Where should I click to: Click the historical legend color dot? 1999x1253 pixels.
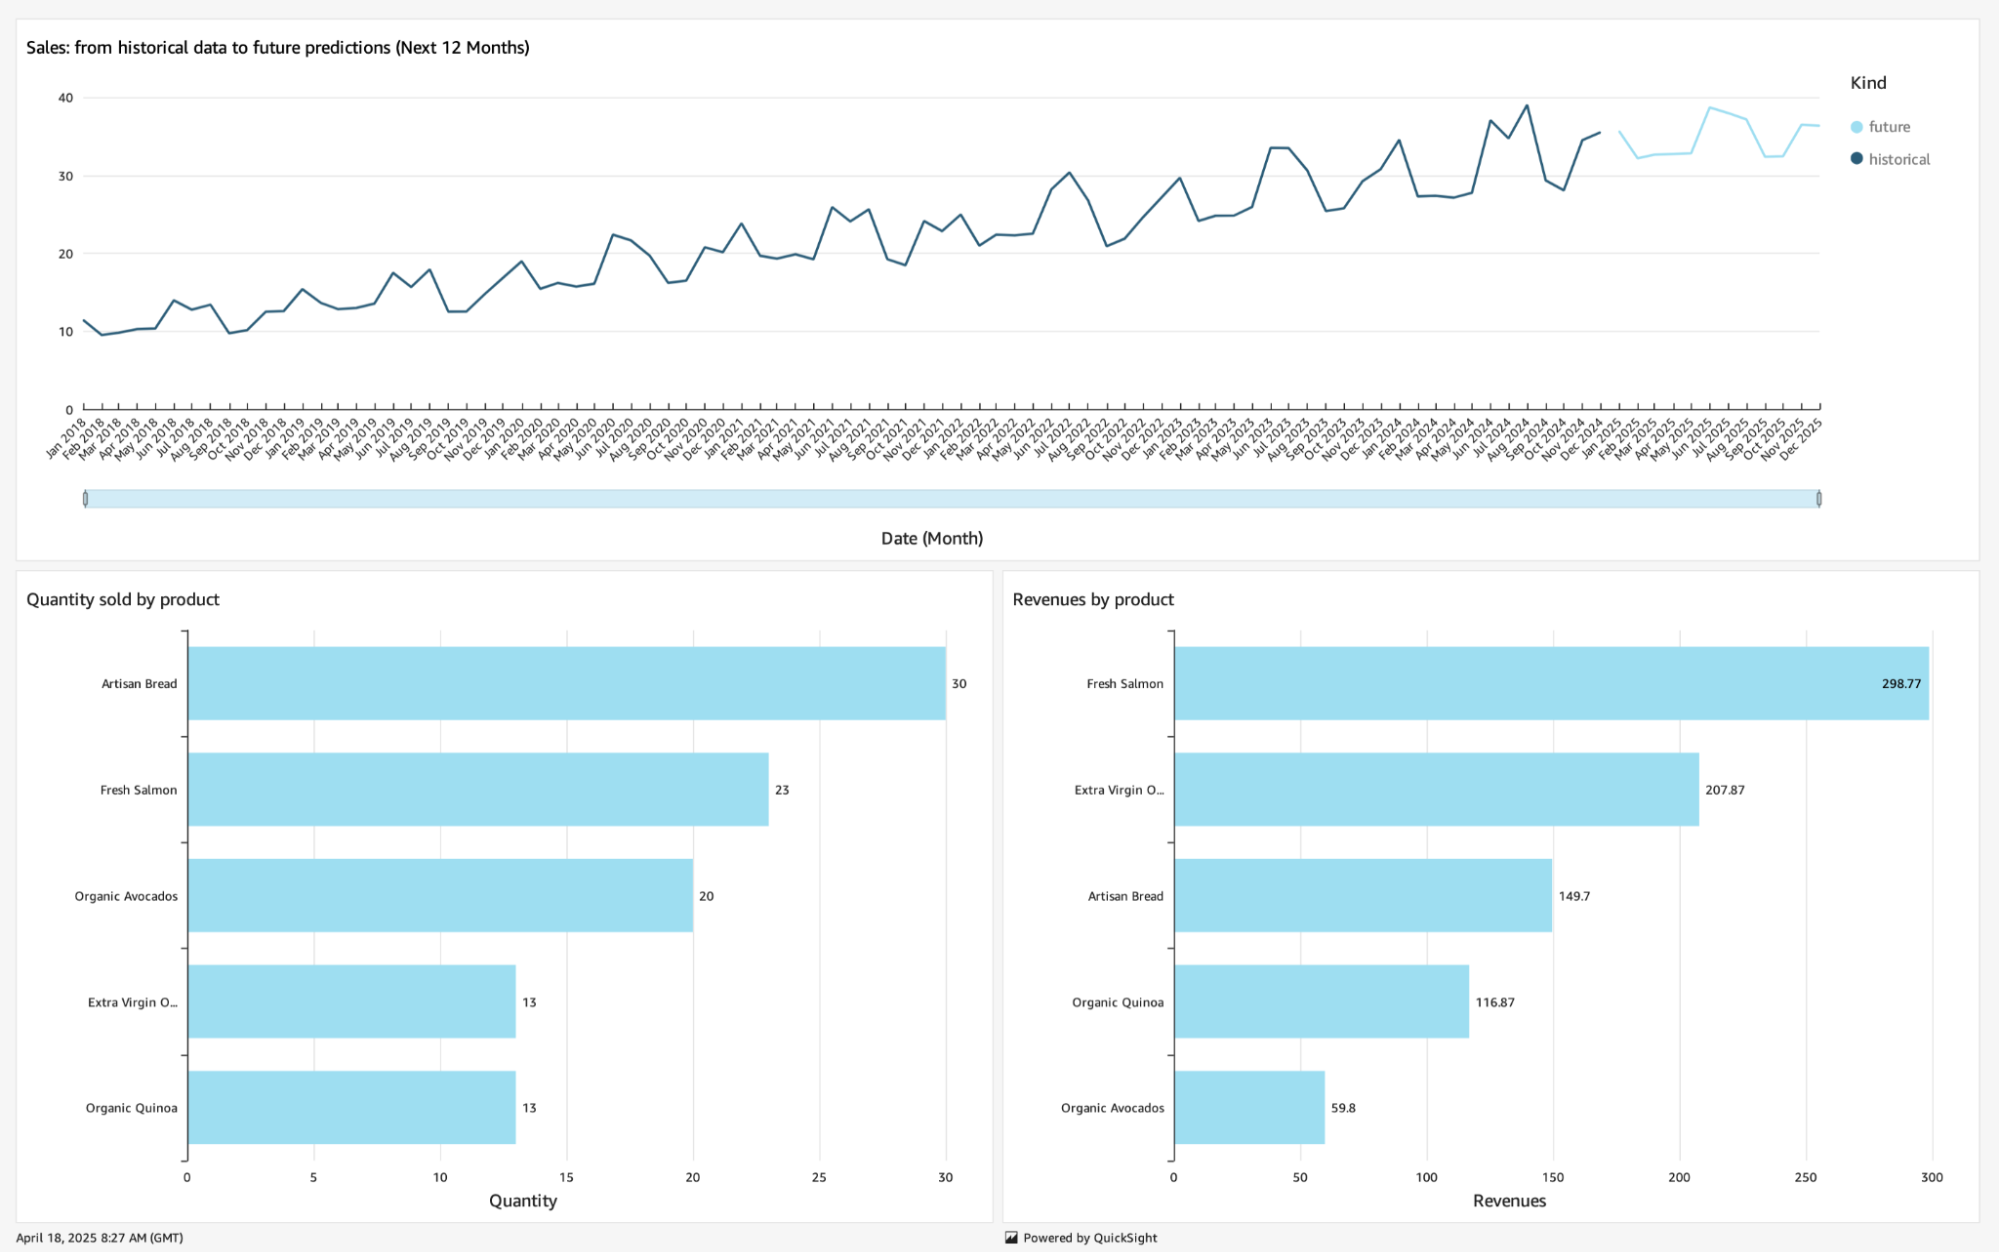1856,159
